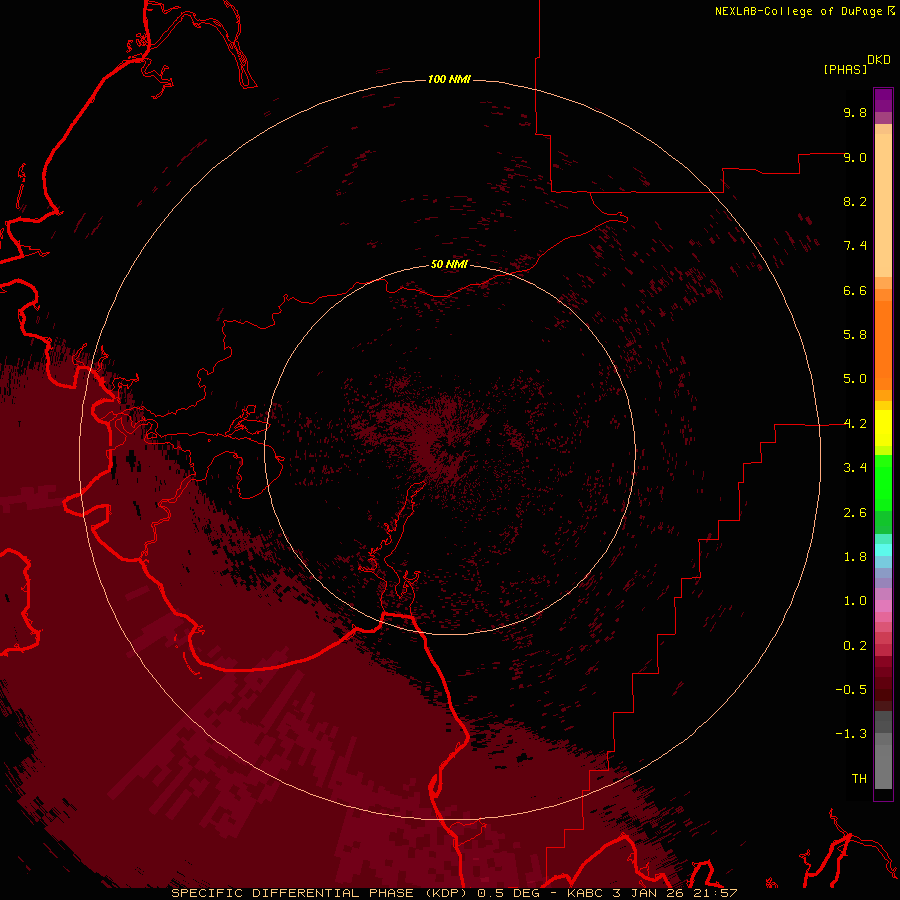Click the "-0.5" scale value
The width and height of the screenshot is (900, 900).
[851, 690]
